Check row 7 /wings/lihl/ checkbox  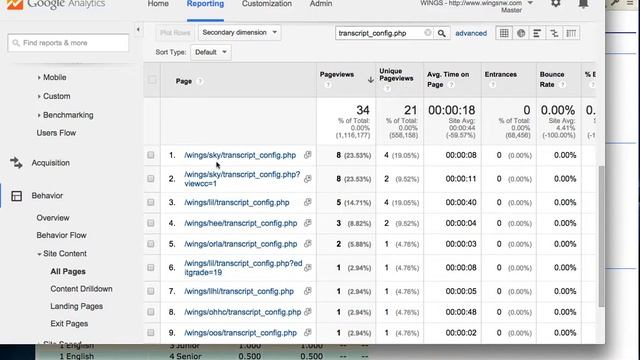coord(151,291)
